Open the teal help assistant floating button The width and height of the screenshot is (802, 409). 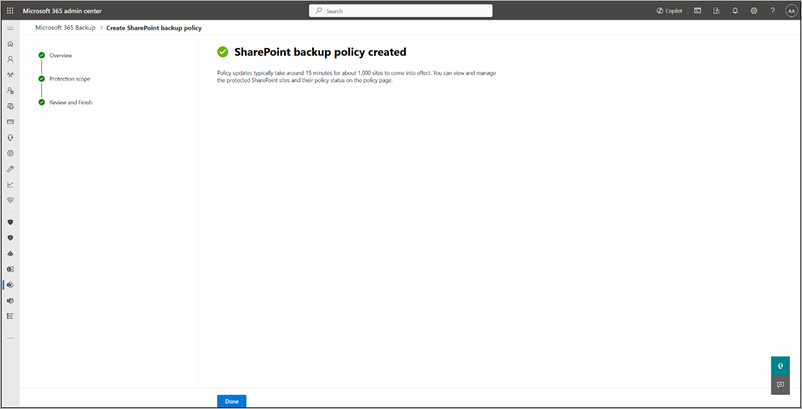[780, 366]
